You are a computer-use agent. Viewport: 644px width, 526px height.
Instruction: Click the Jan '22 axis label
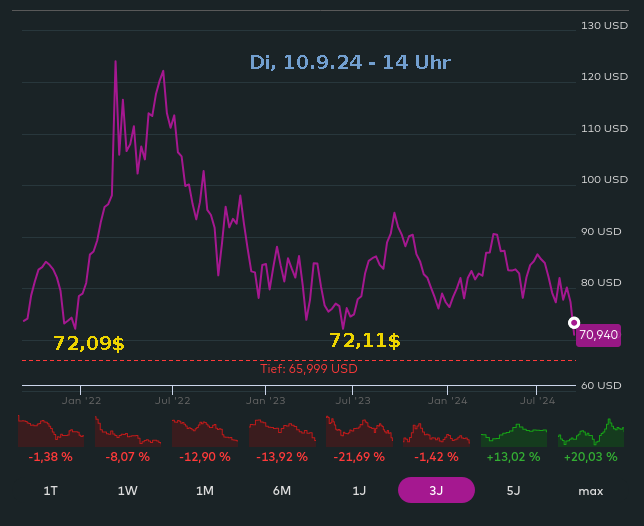pyautogui.click(x=81, y=401)
